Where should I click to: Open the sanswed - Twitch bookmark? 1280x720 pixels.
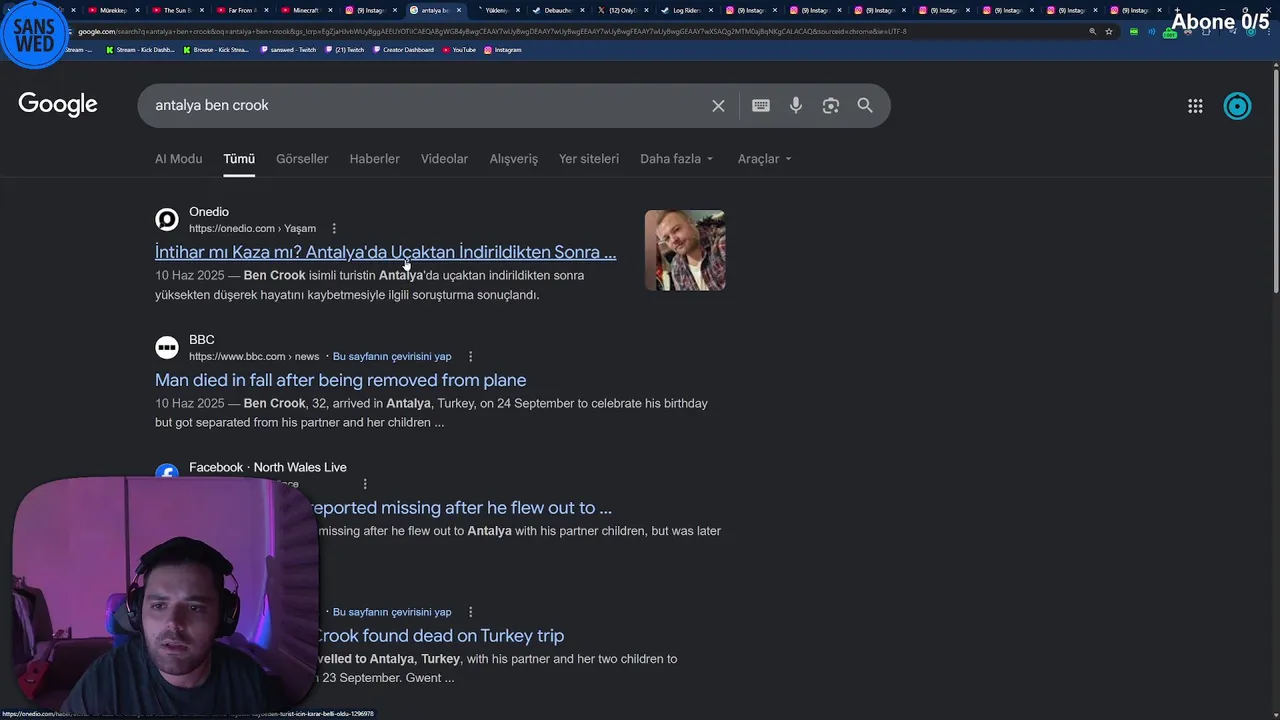click(288, 50)
